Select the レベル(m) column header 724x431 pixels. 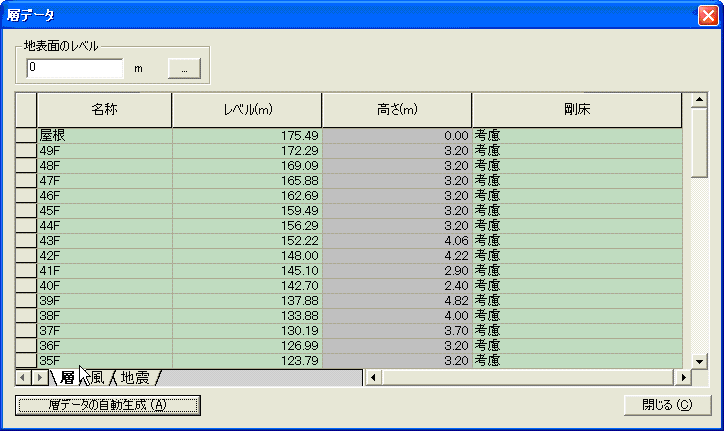coord(246,110)
